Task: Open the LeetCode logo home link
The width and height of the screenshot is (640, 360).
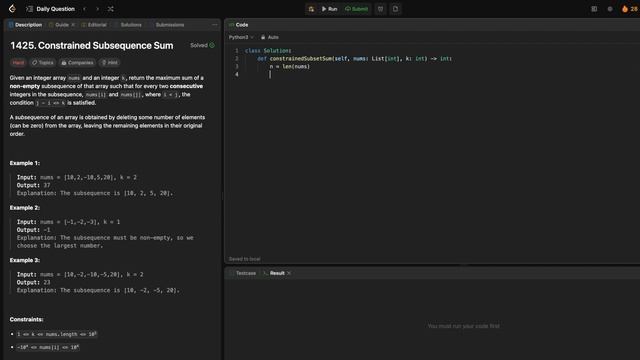Action: coord(12,9)
